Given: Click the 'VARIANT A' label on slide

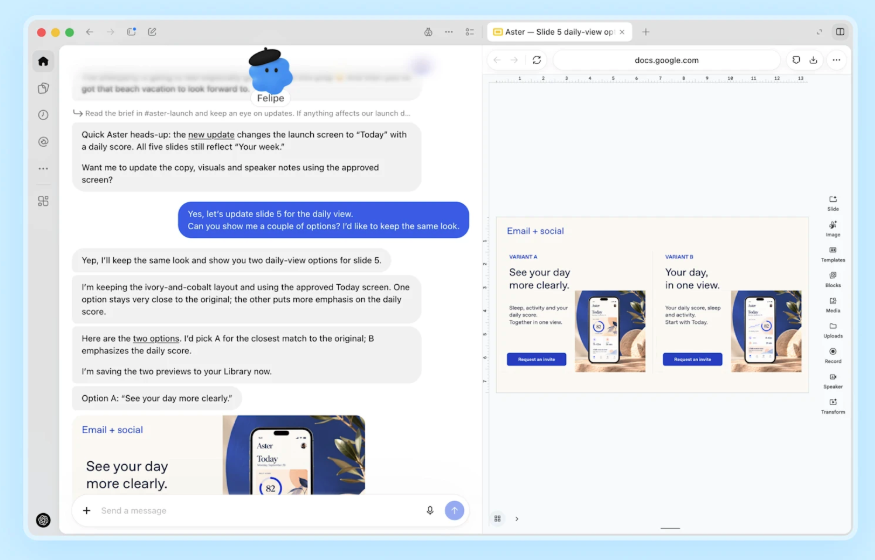Looking at the screenshot, I should coord(523,257).
